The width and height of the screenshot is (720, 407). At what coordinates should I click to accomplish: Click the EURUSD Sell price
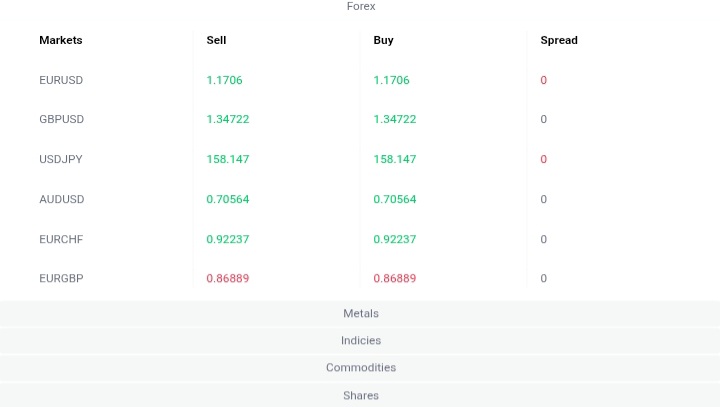224,80
